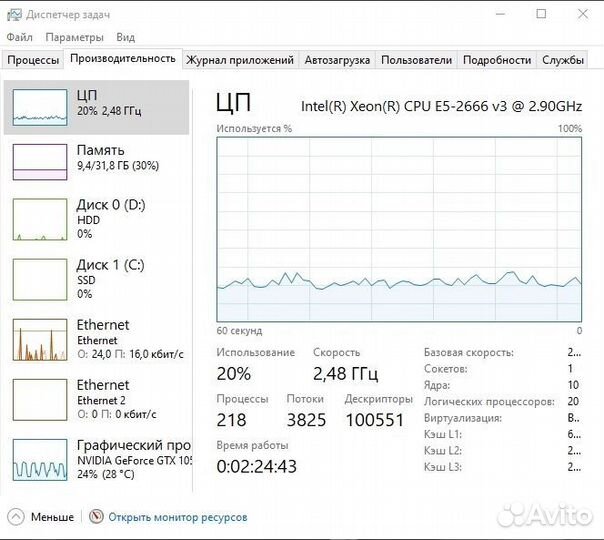Image resolution: width=604 pixels, height=540 pixels.
Task: Click the Диск 0 (D:) graph thumbnail
Action: pyautogui.click(x=40, y=219)
